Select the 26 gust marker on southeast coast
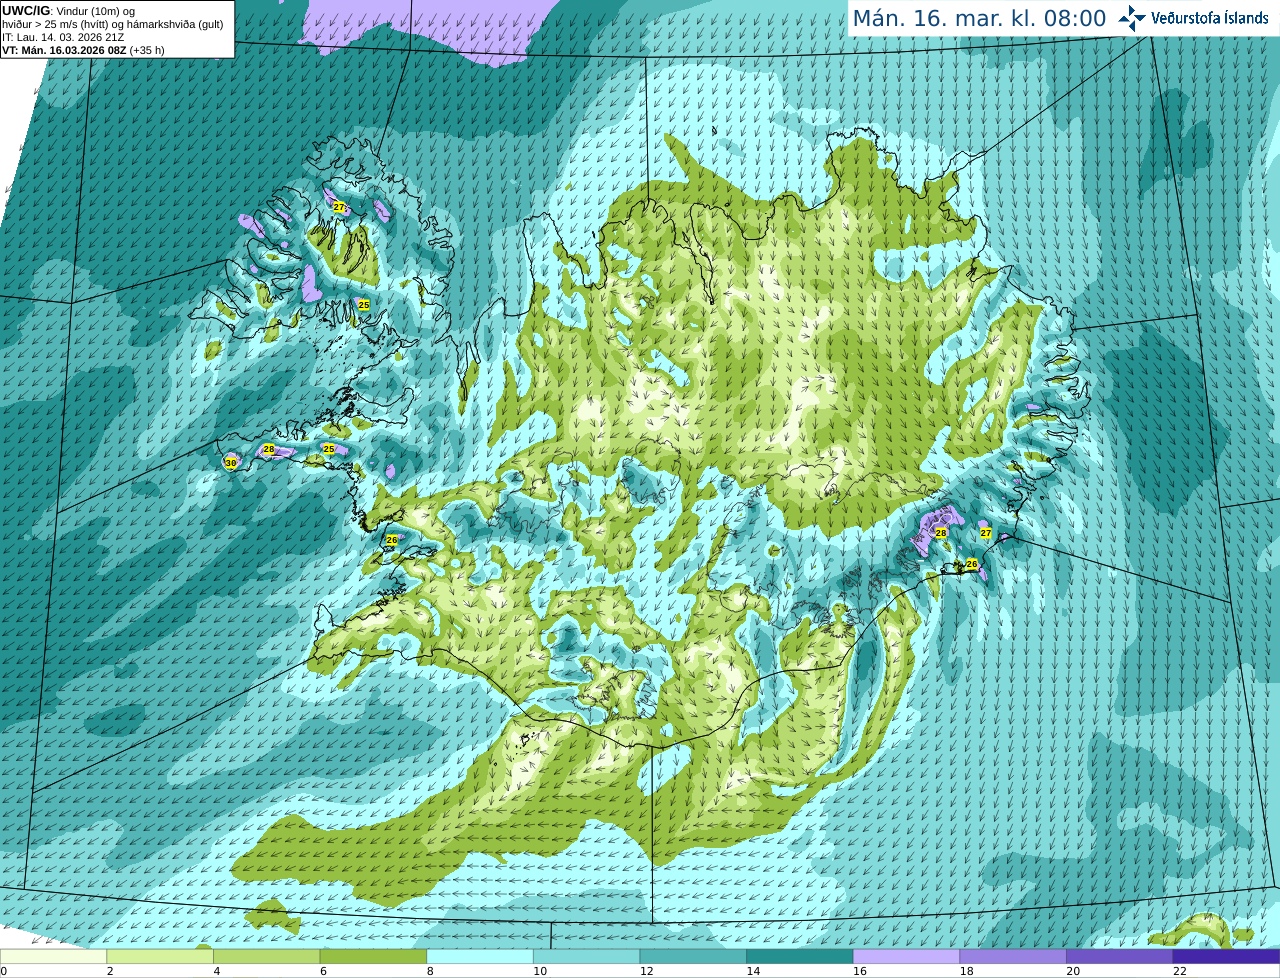 click(x=971, y=564)
